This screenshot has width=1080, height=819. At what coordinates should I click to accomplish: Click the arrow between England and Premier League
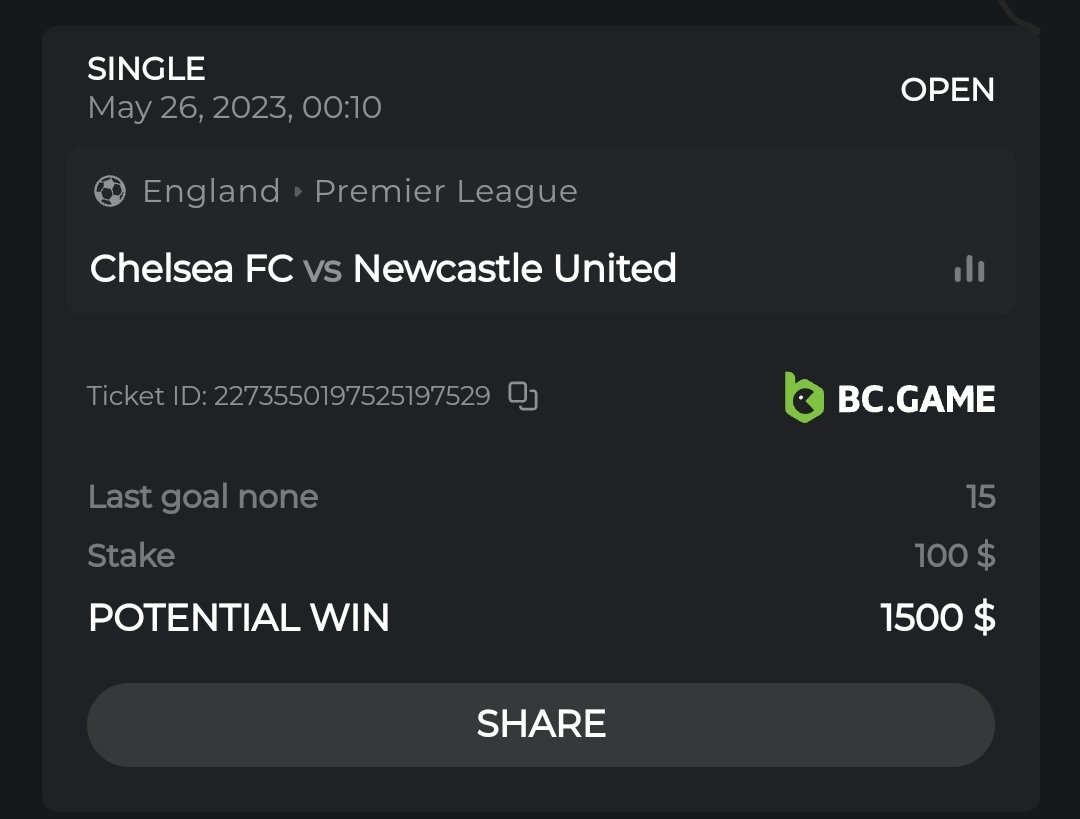(298, 191)
